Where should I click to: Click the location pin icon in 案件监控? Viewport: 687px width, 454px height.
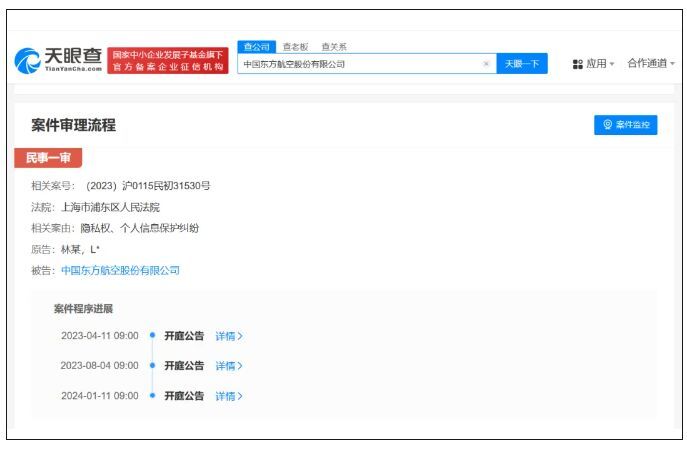(x=607, y=124)
